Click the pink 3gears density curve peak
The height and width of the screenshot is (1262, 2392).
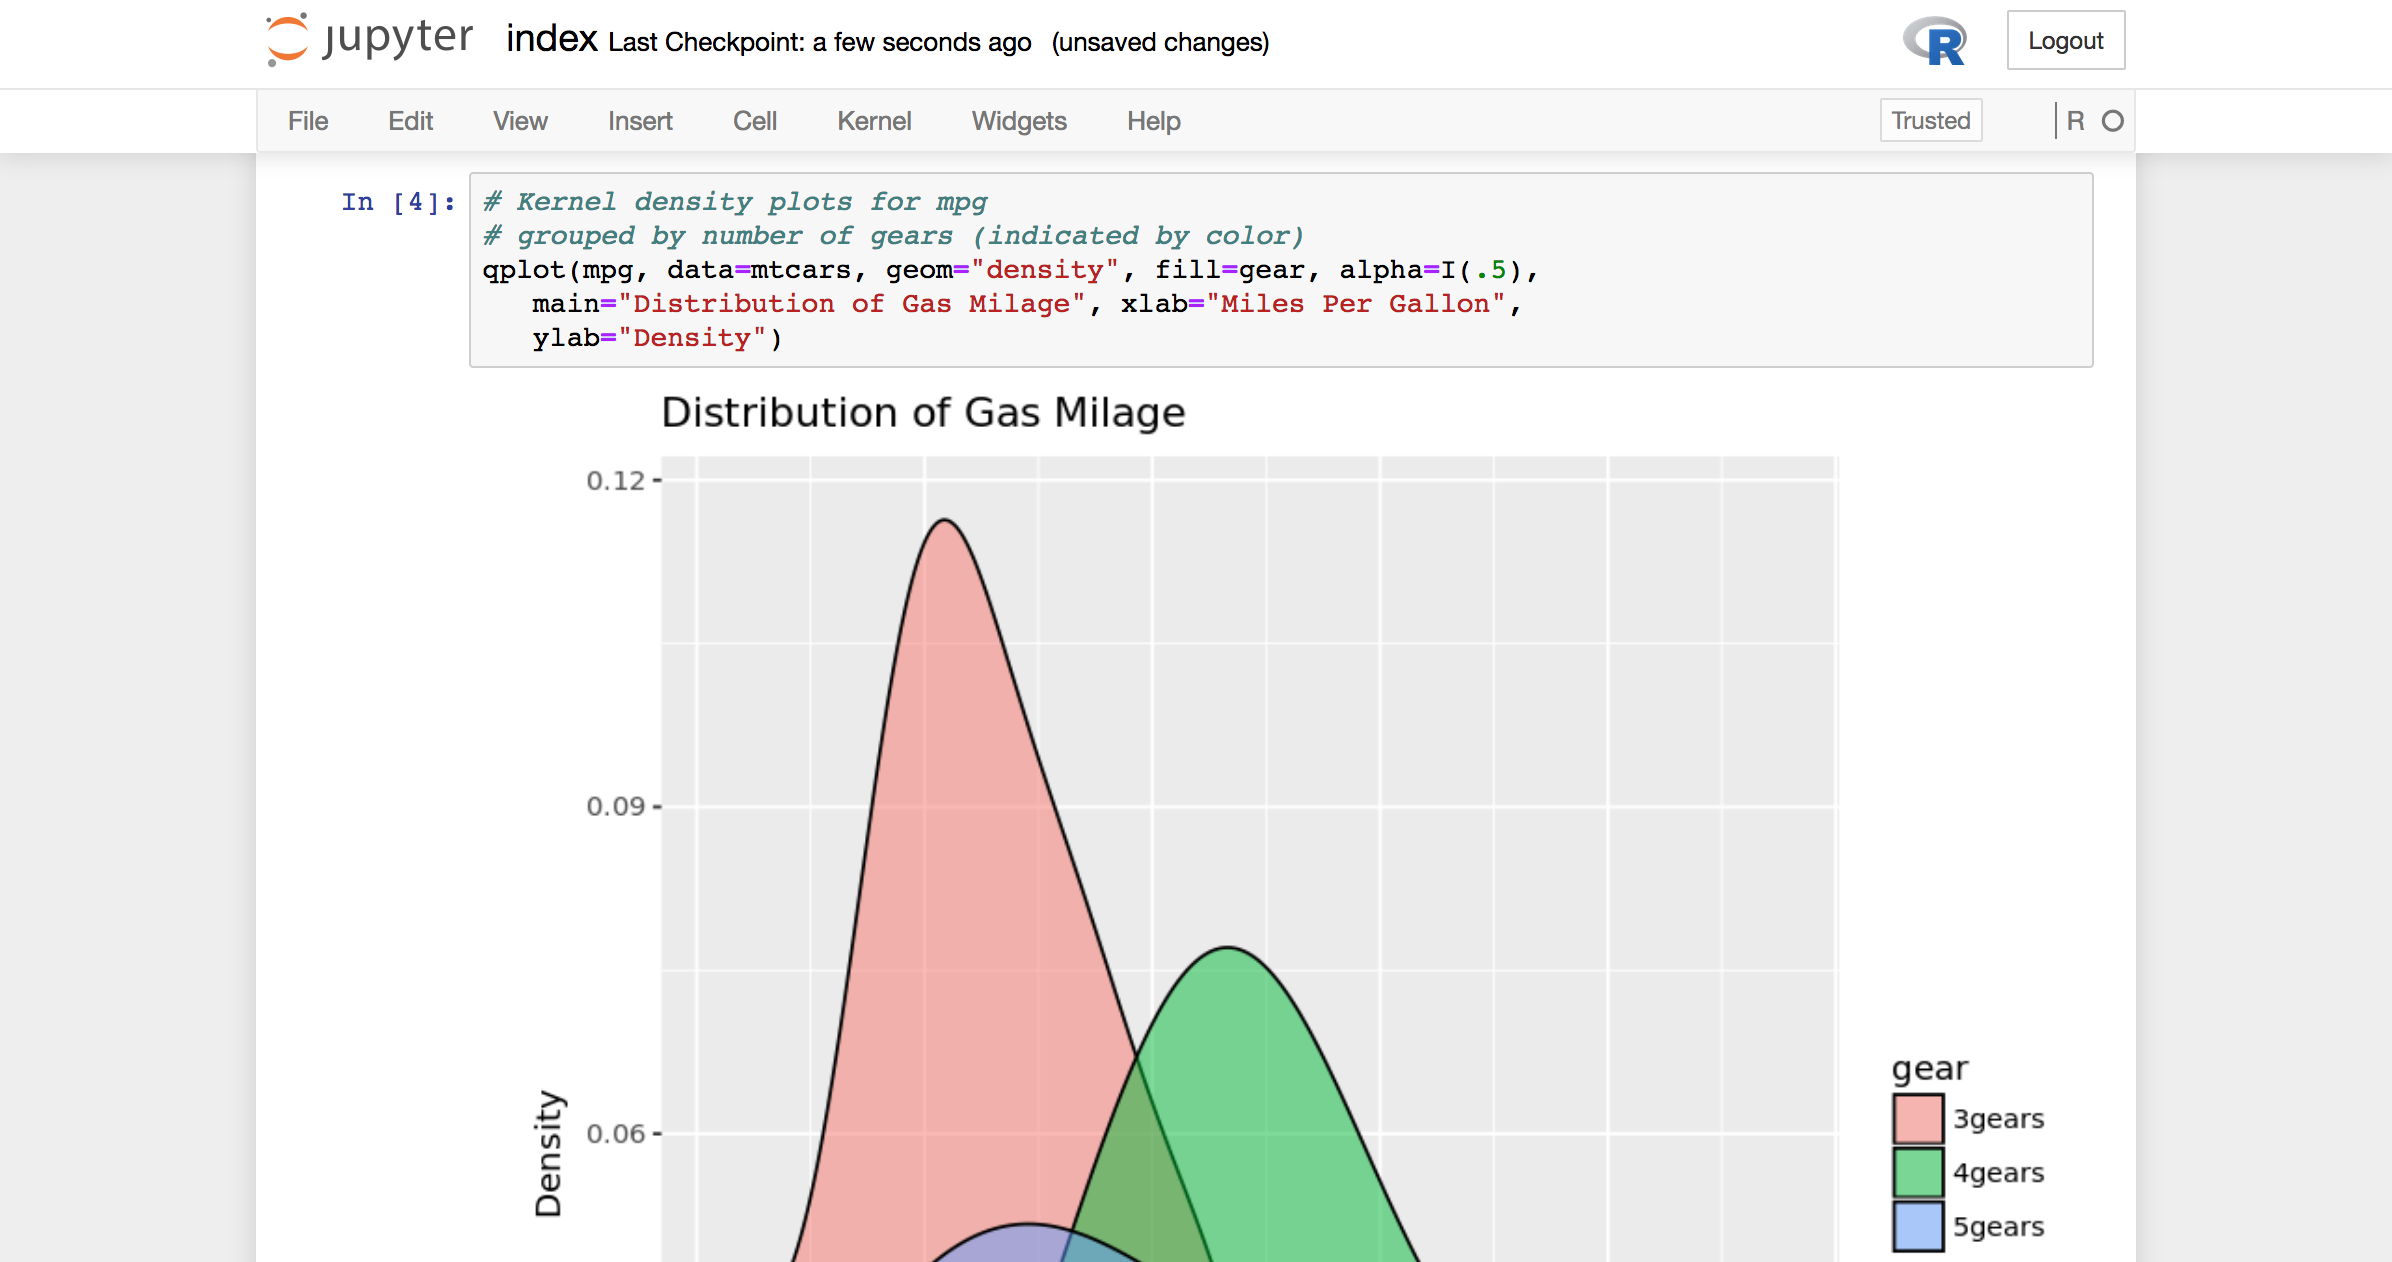click(945, 521)
